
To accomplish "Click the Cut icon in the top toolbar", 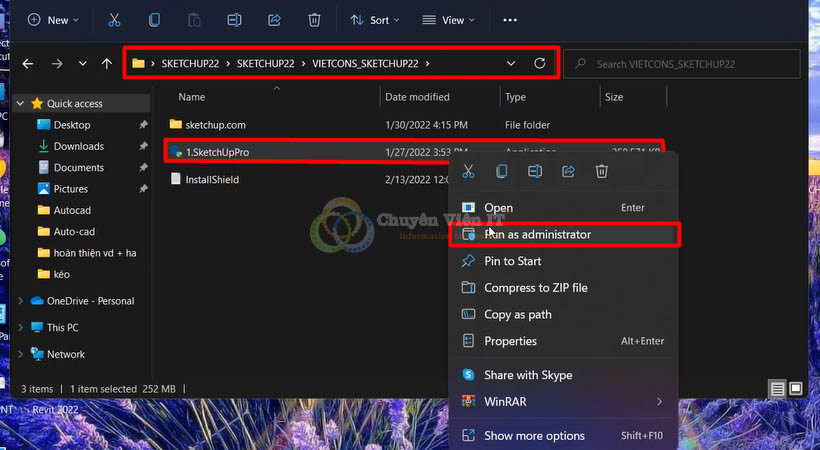I will 114,20.
